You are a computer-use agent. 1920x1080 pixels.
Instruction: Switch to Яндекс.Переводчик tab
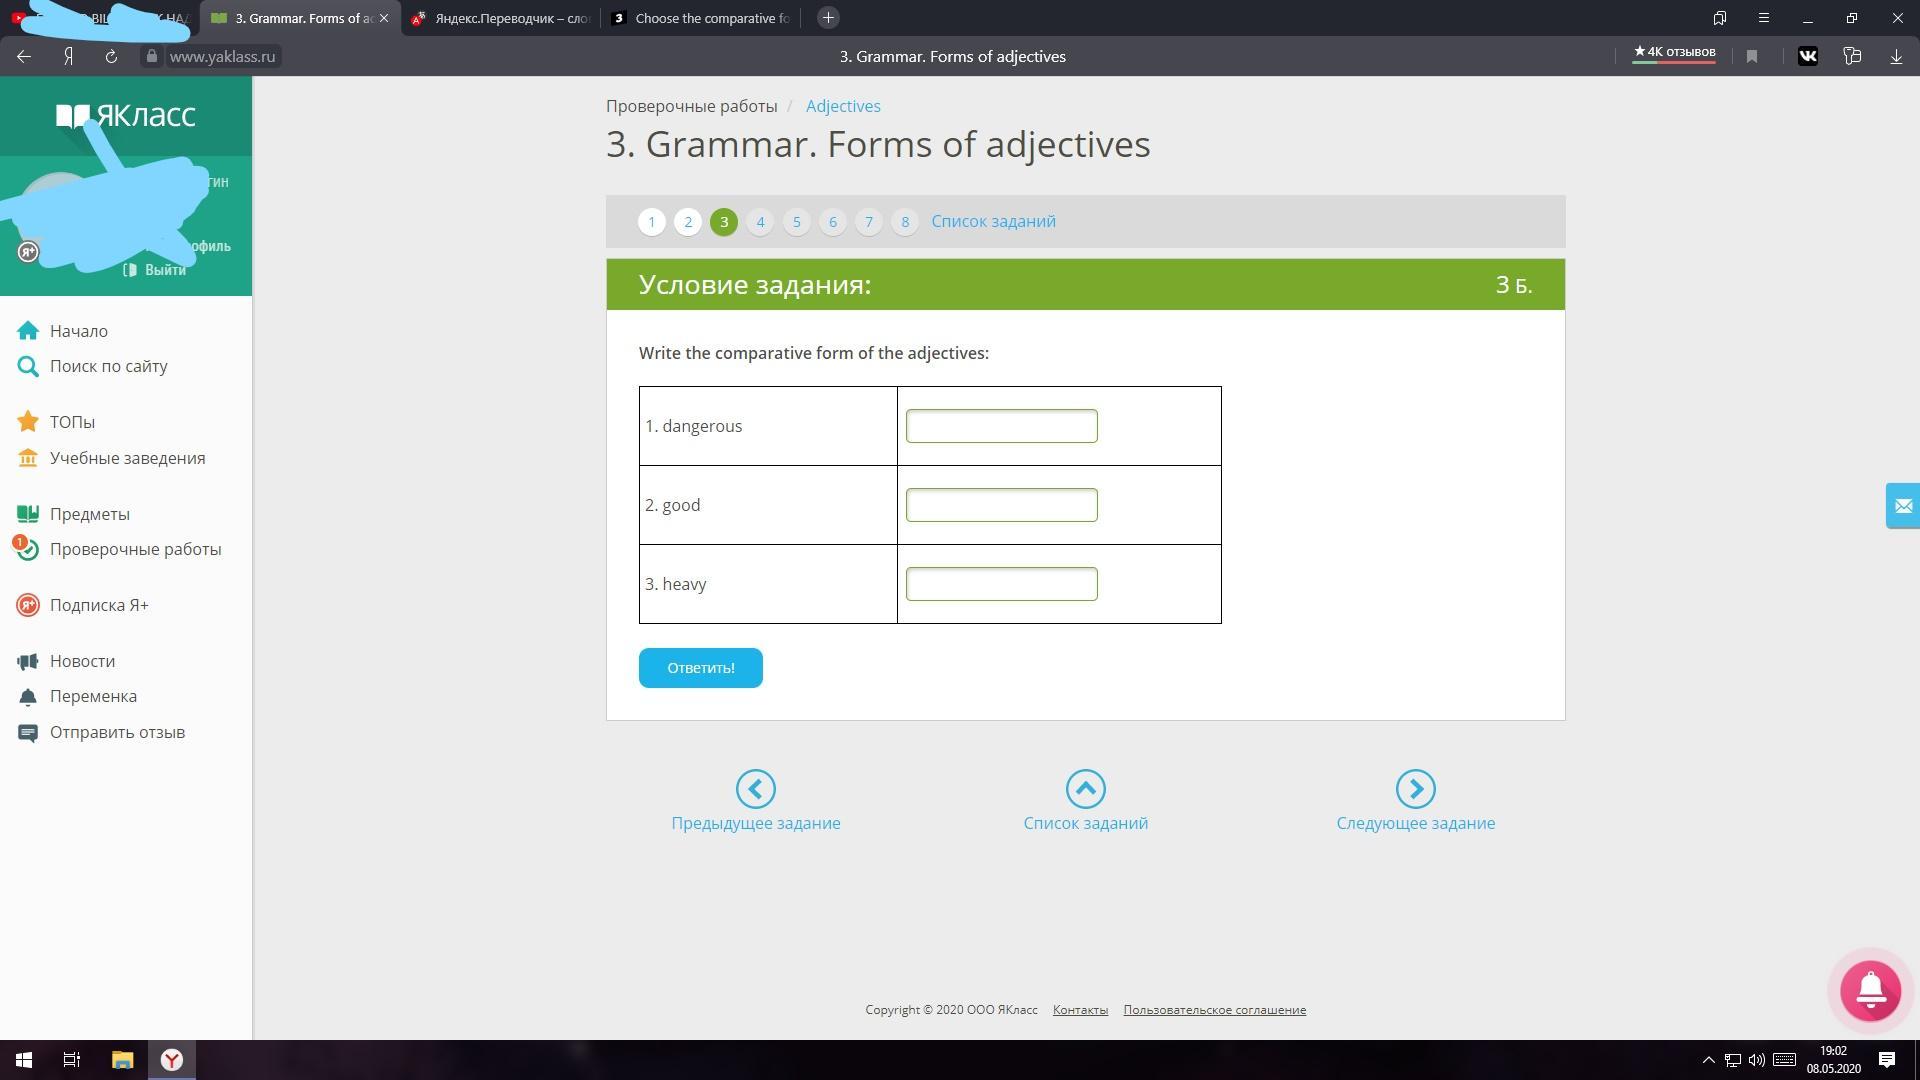coord(502,18)
